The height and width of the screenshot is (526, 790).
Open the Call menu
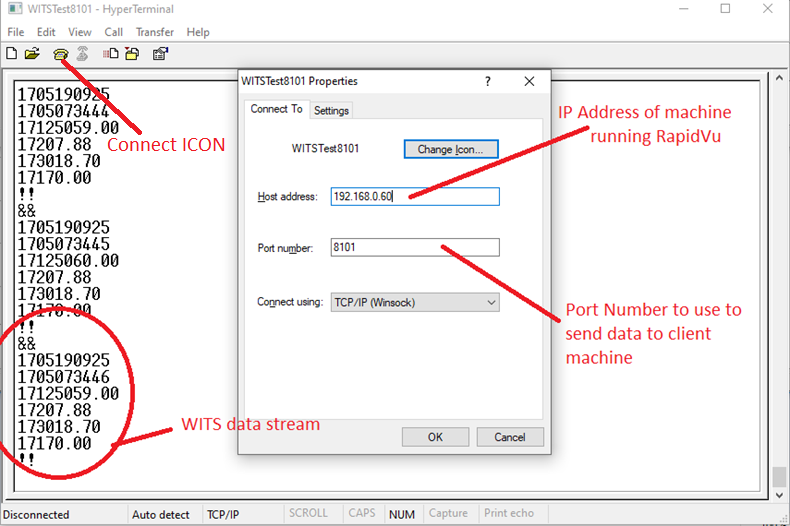coord(113,32)
